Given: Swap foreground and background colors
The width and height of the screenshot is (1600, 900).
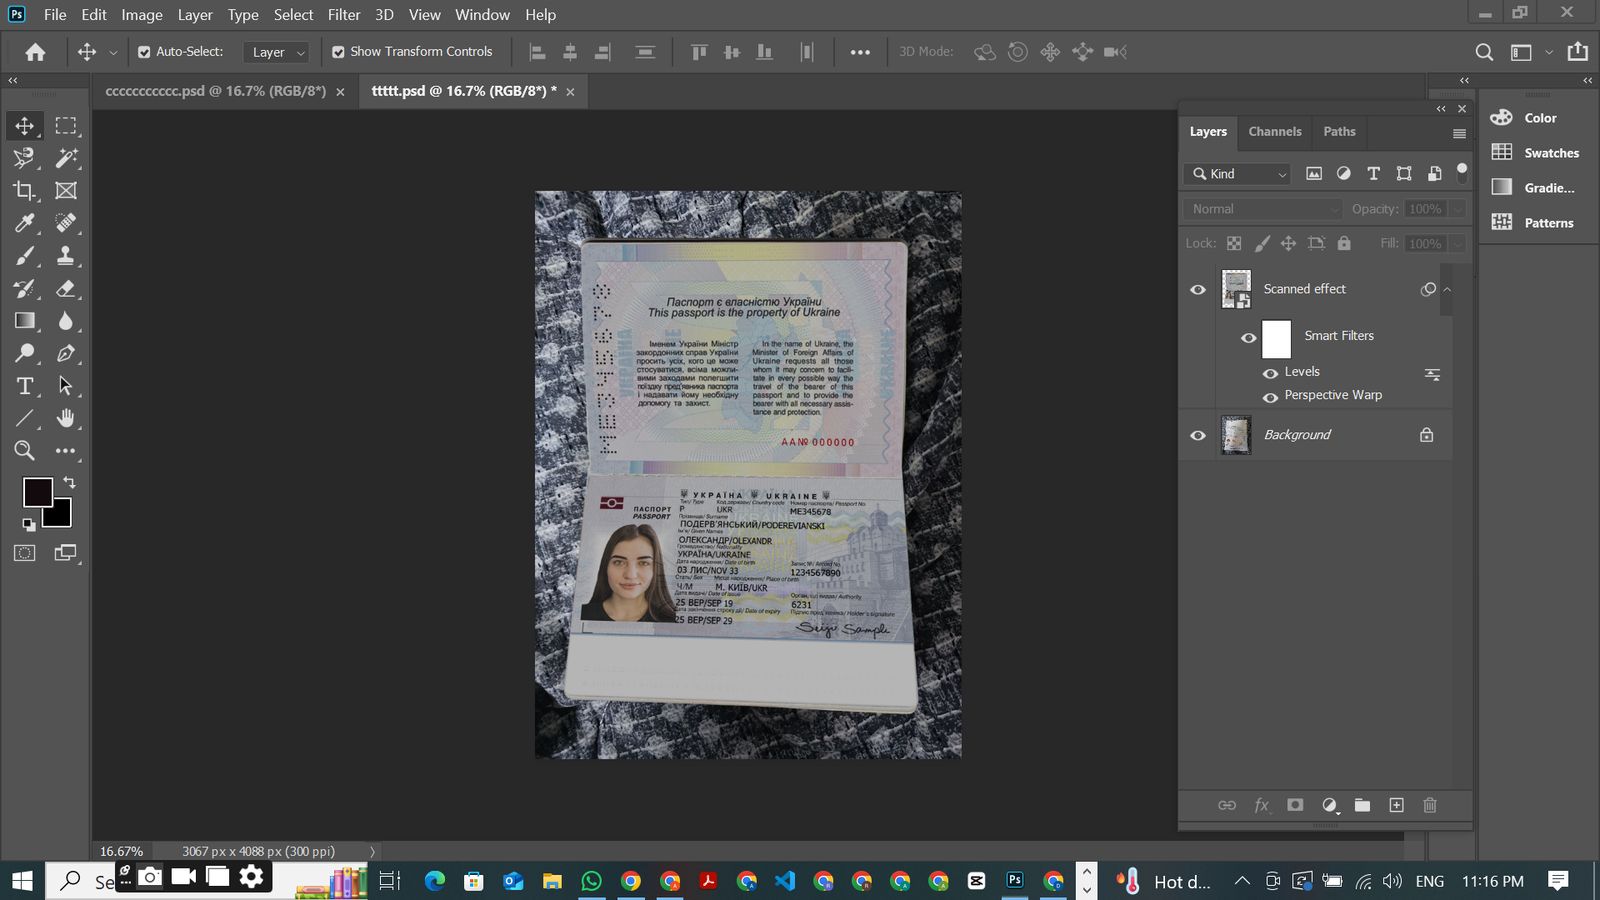Looking at the screenshot, I should (x=69, y=482).
